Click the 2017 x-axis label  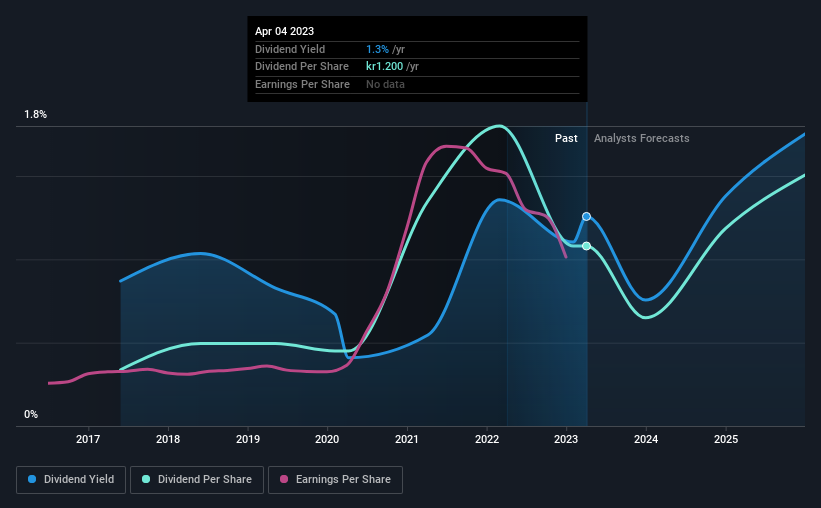[x=88, y=439]
